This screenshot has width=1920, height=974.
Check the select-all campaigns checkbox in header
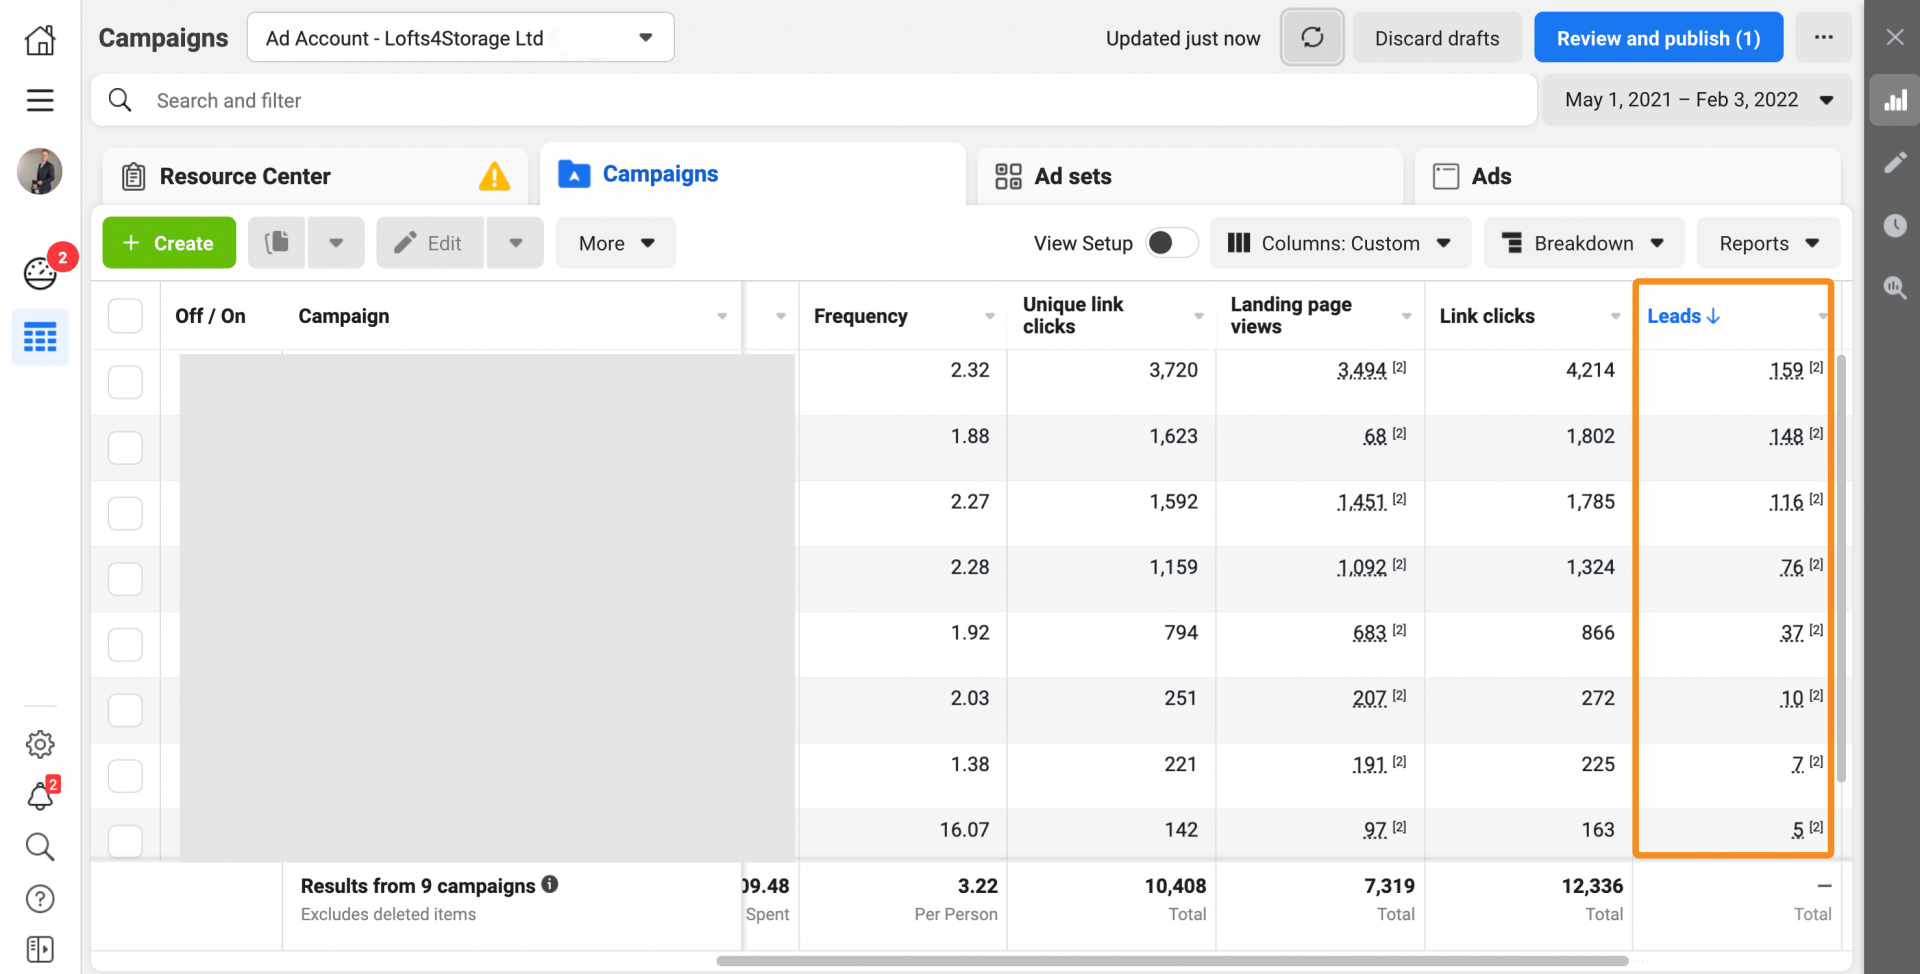[x=125, y=316]
